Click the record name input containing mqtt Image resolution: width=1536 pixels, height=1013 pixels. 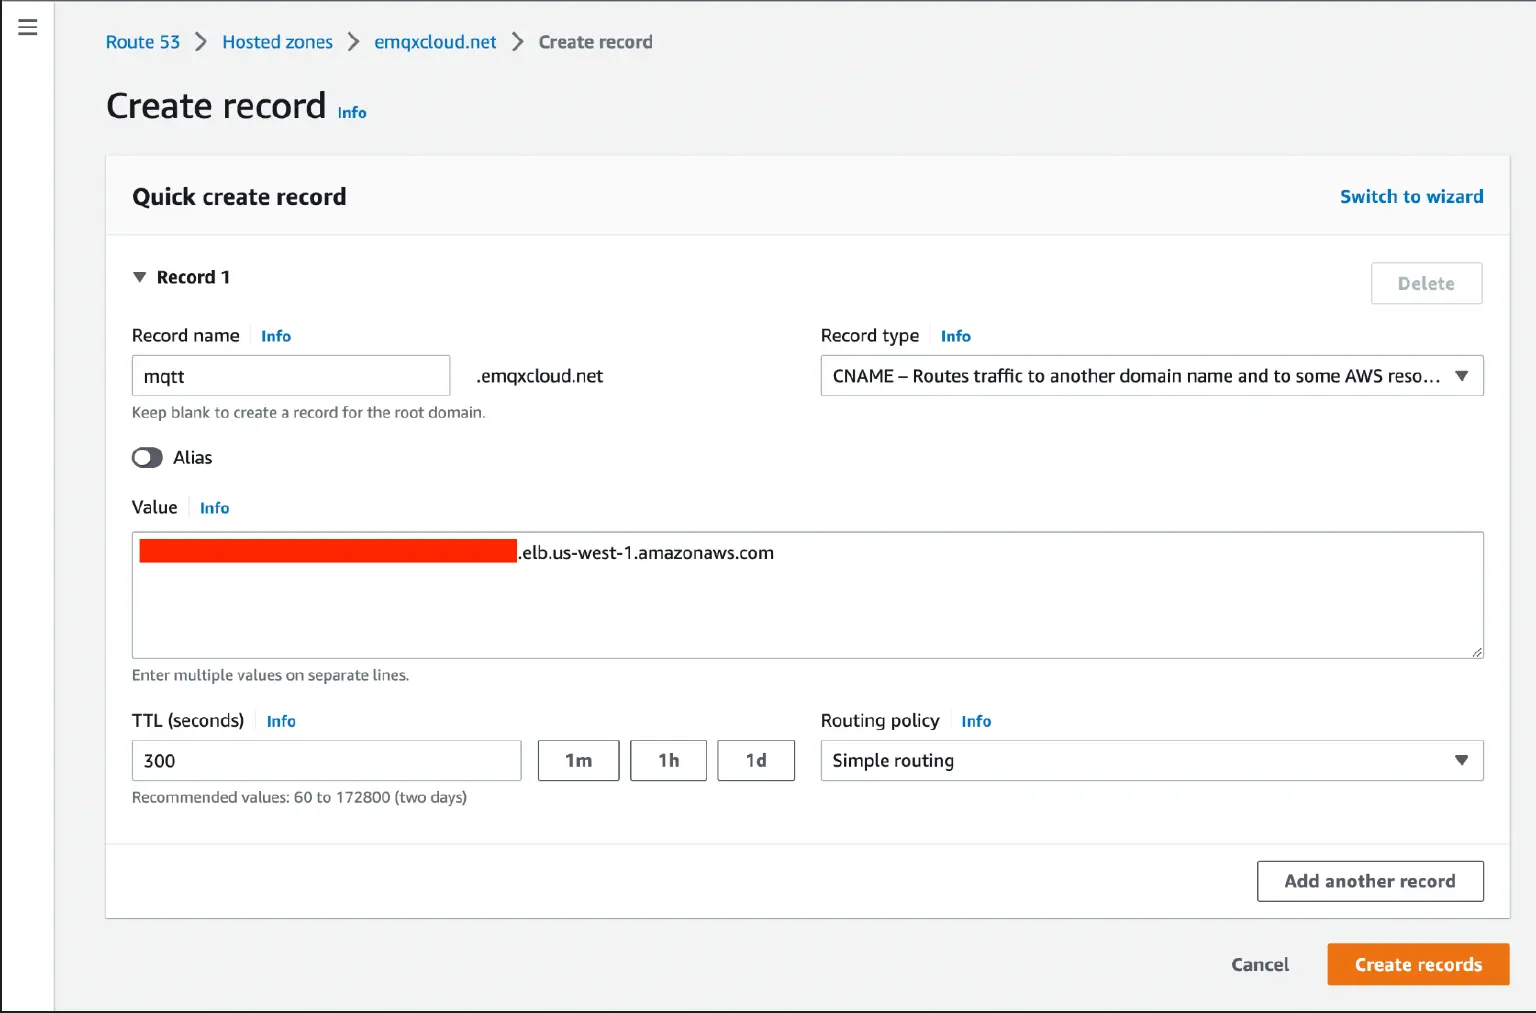(290, 375)
